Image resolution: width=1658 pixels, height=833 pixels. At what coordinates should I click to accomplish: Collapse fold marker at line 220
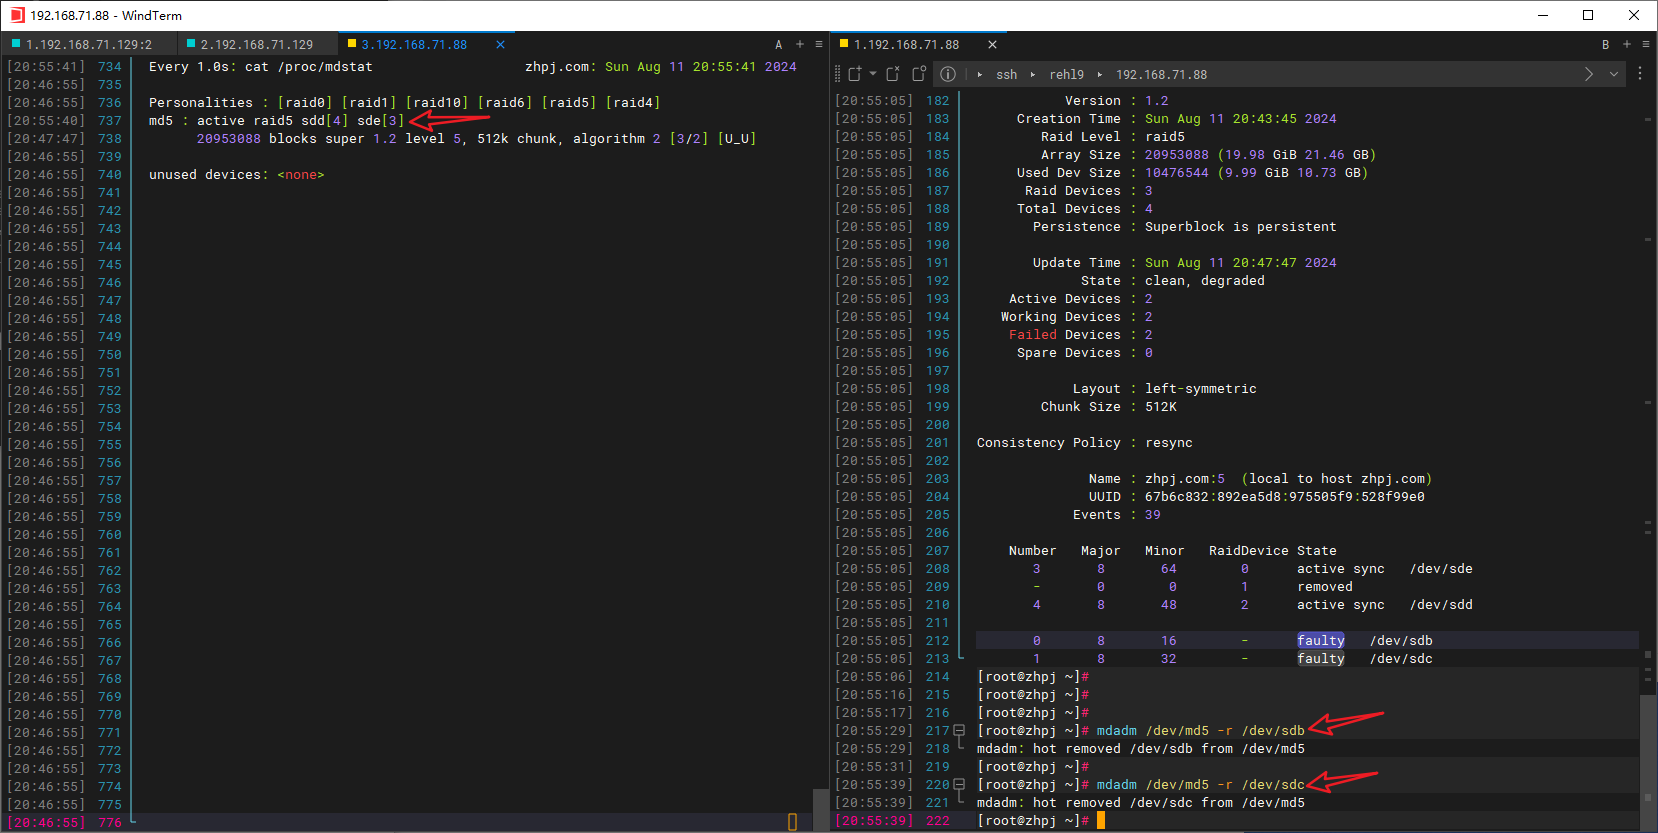pos(959,785)
